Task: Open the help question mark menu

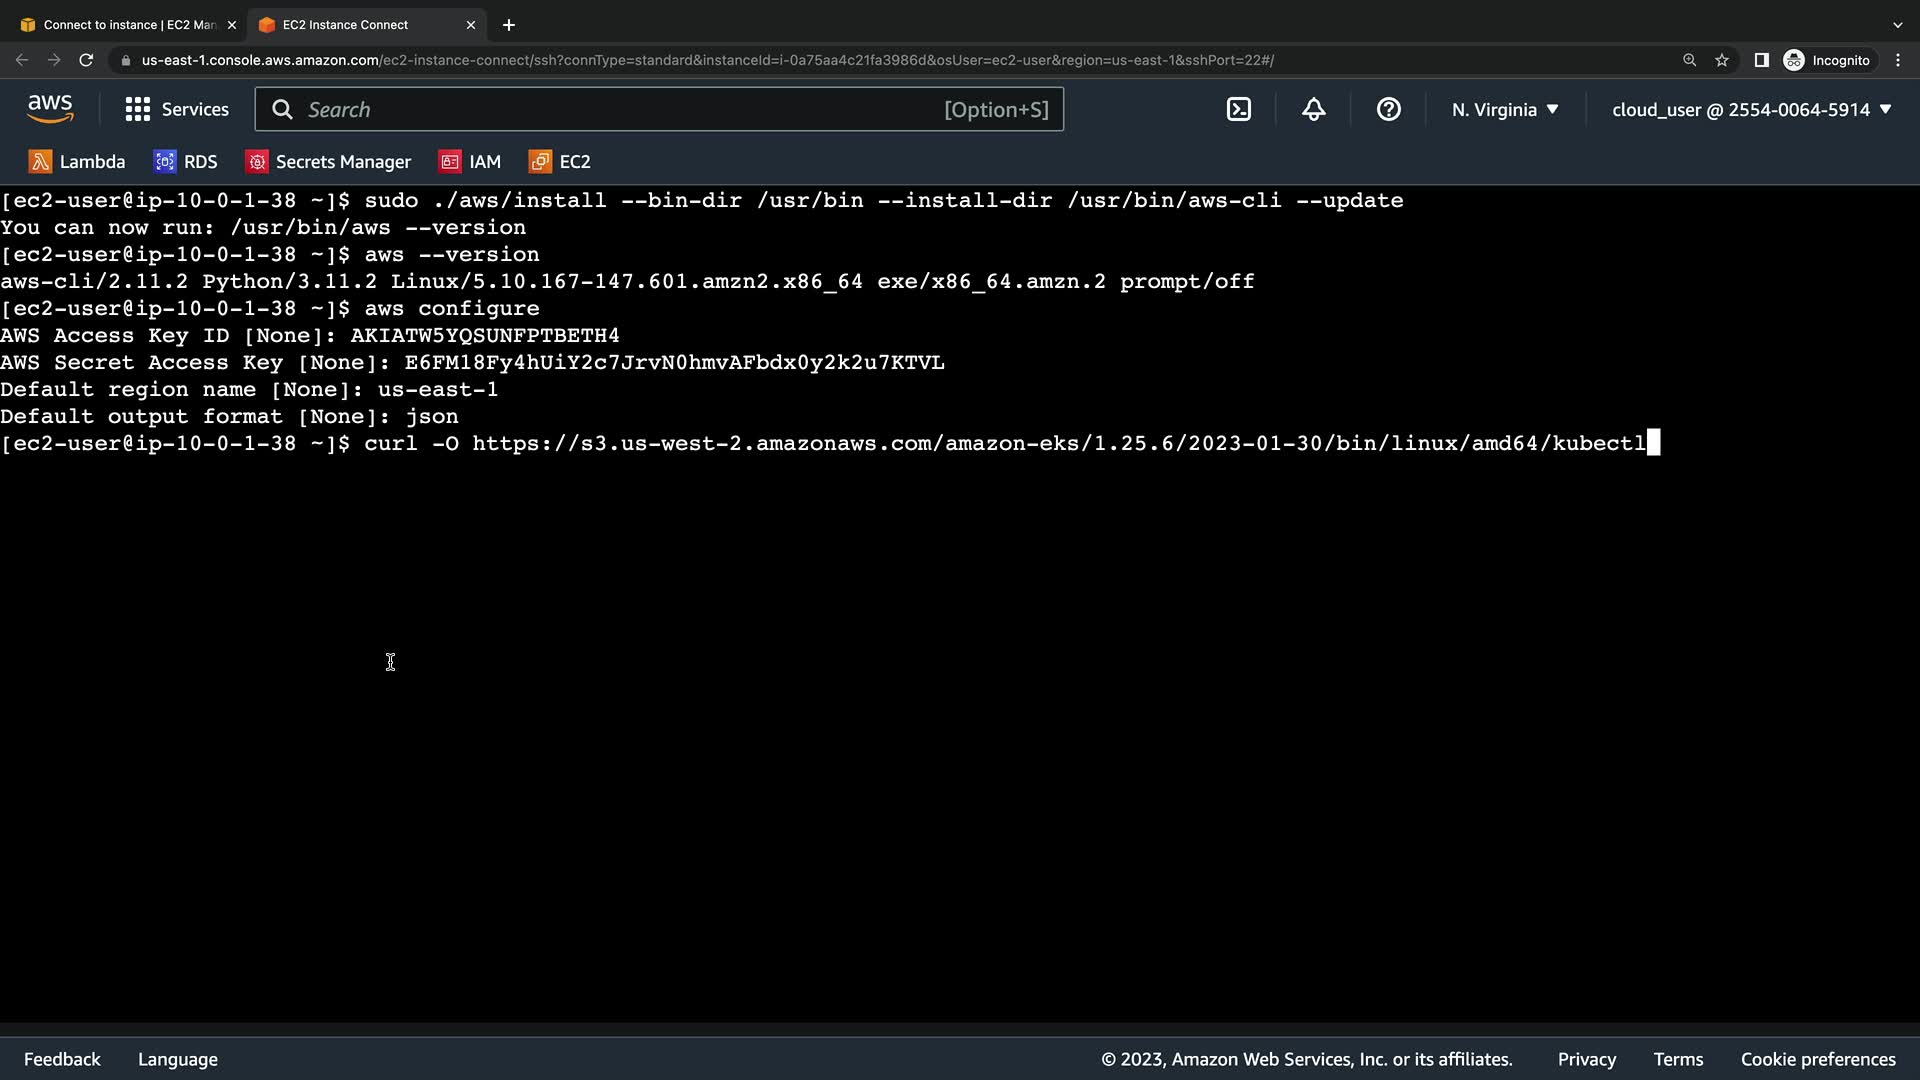Action: point(1388,110)
